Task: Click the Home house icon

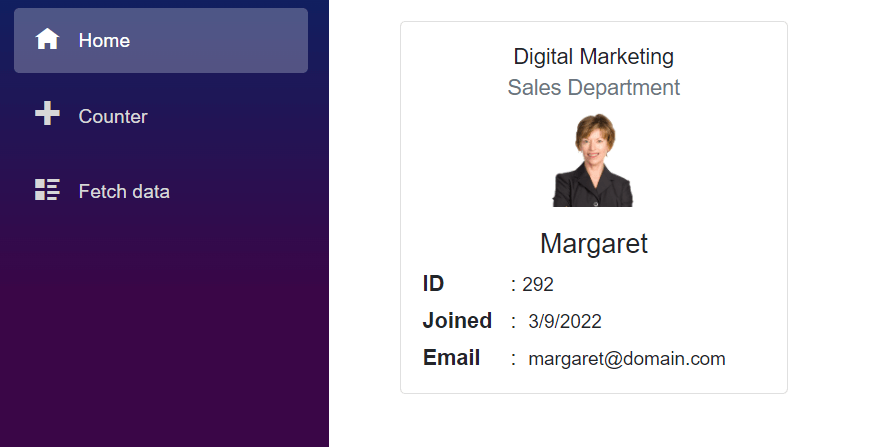Action: pyautogui.click(x=47, y=40)
